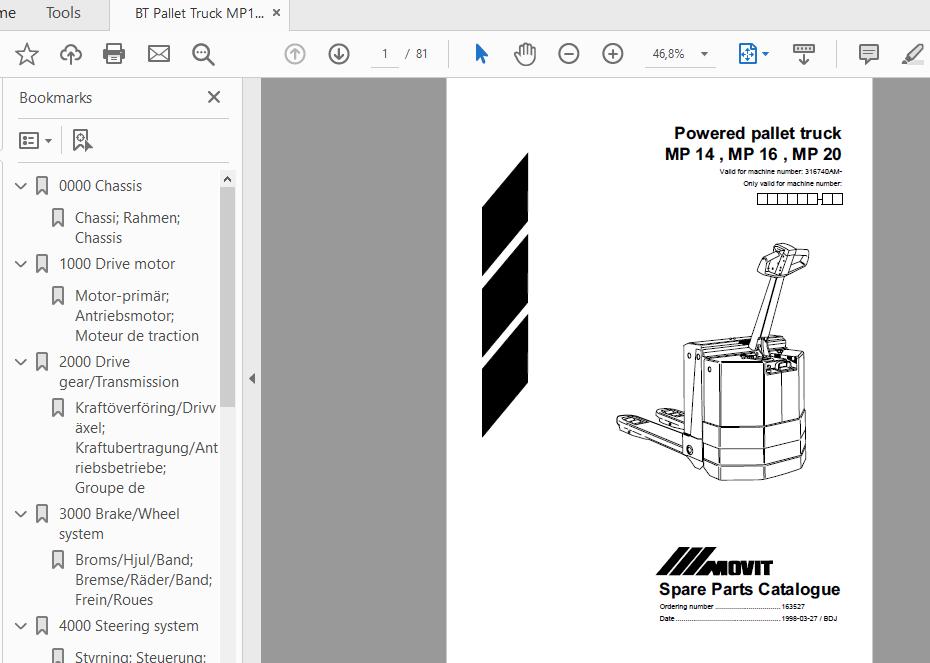This screenshot has height=663, width=930.
Task: Click the bookmark icon beside Motor-primär
Action: [58, 295]
